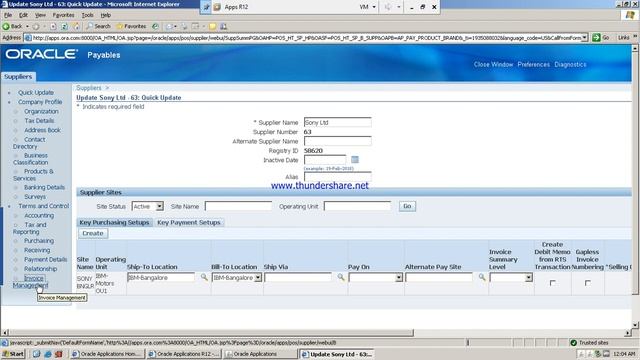Screen dimensions: 640x360
Task: Print the page from toolbar
Action: click(x=184, y=26)
